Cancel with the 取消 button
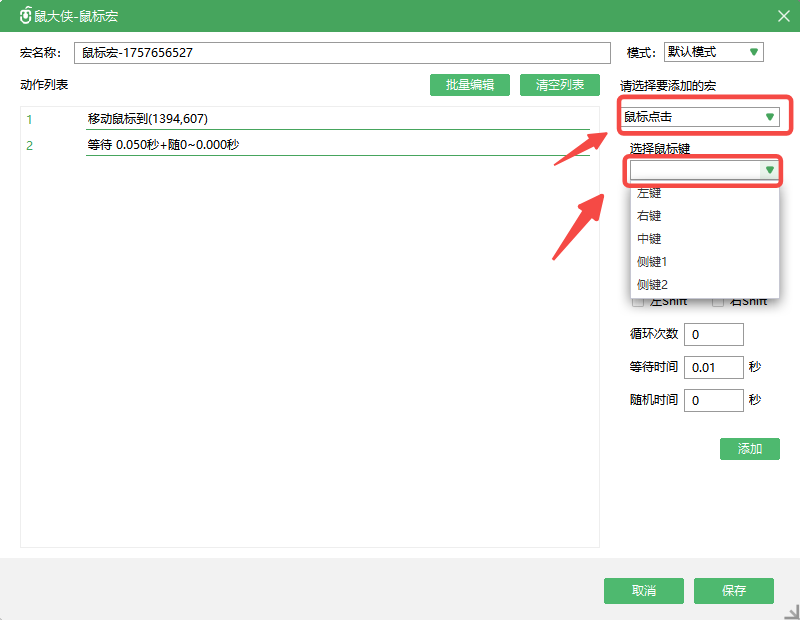The width and height of the screenshot is (800, 620). pyautogui.click(x=643, y=591)
